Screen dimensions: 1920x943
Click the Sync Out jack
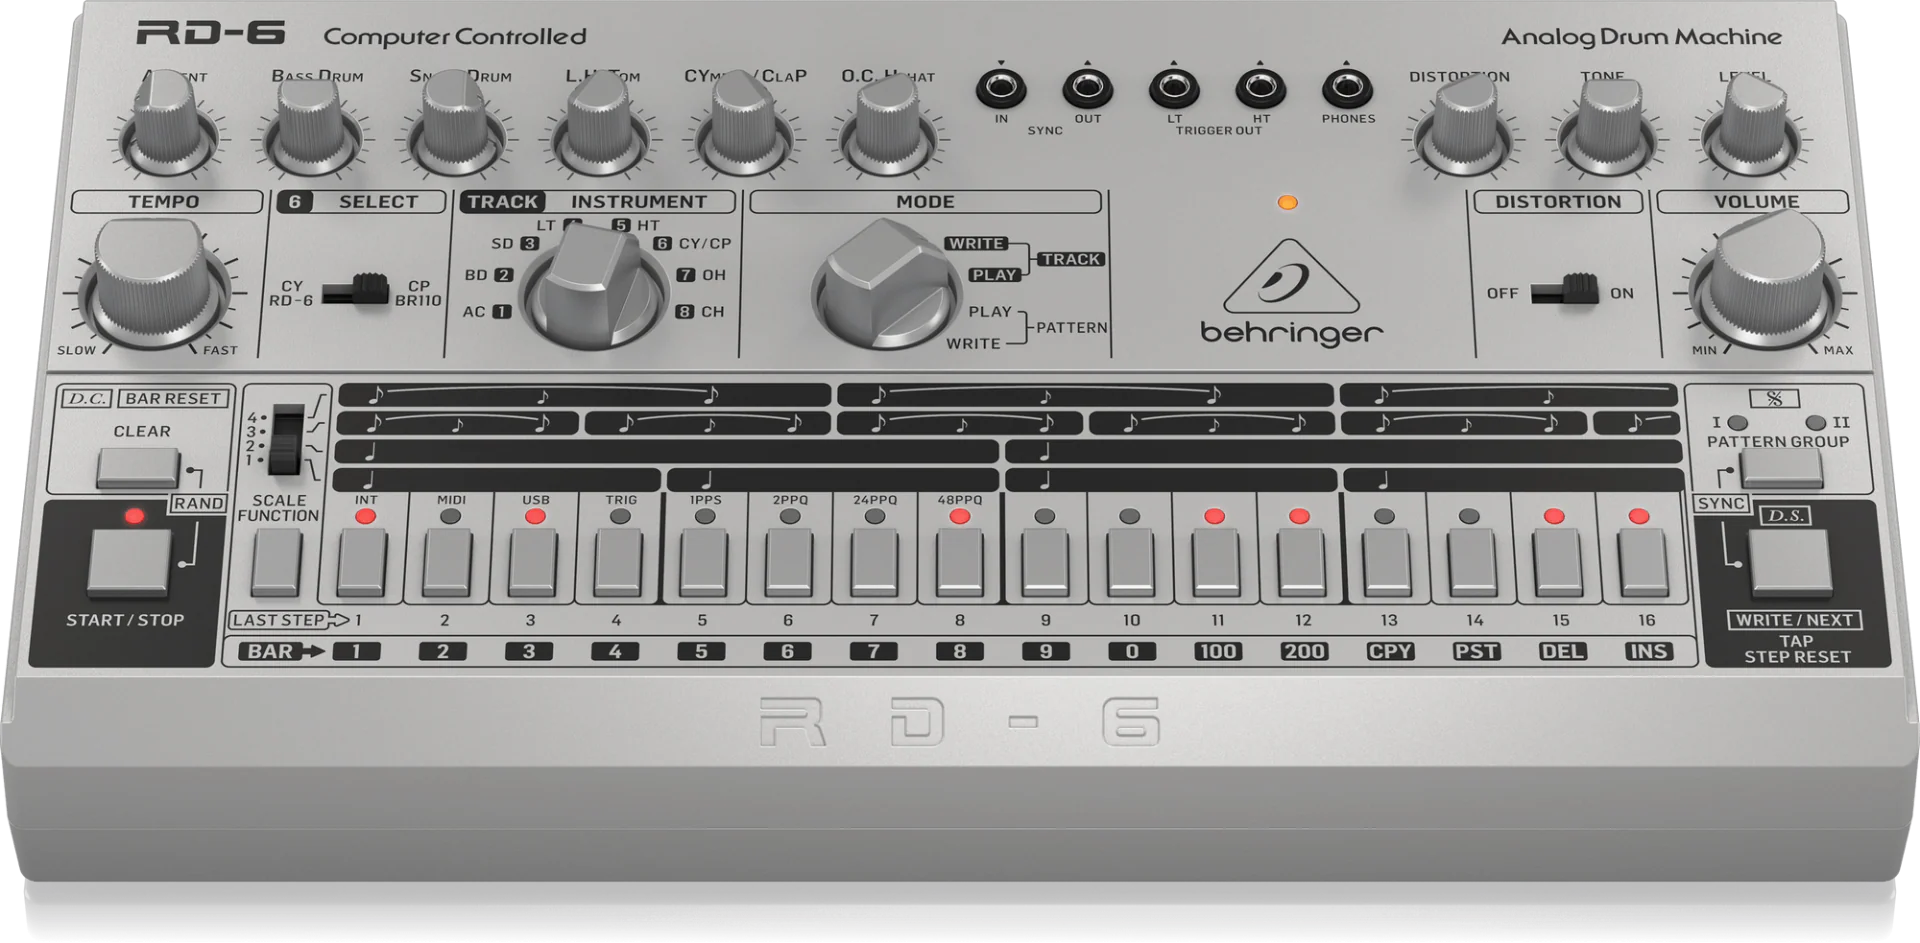1087,88
